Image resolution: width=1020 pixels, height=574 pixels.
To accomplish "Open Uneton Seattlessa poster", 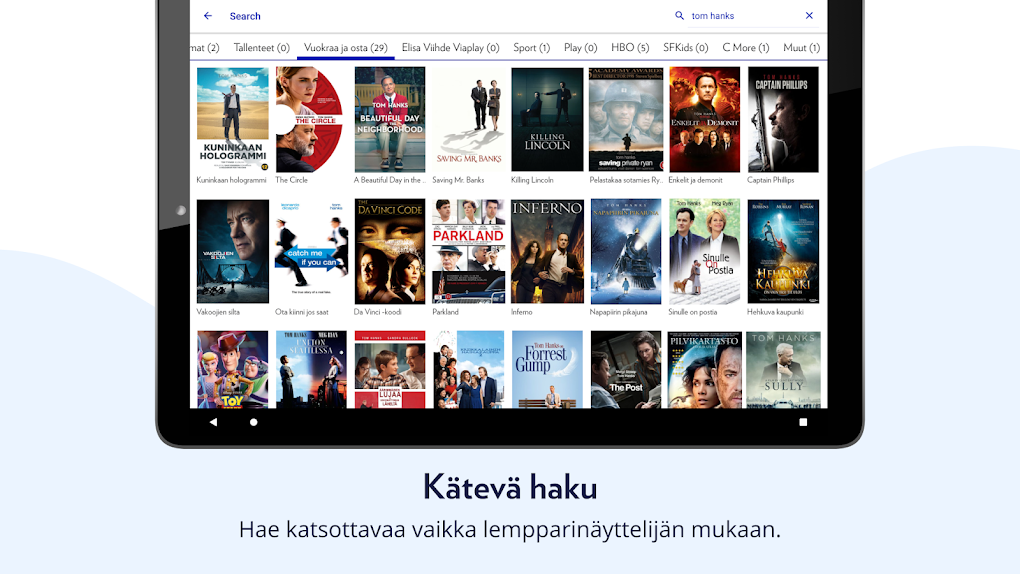I will pyautogui.click(x=311, y=370).
